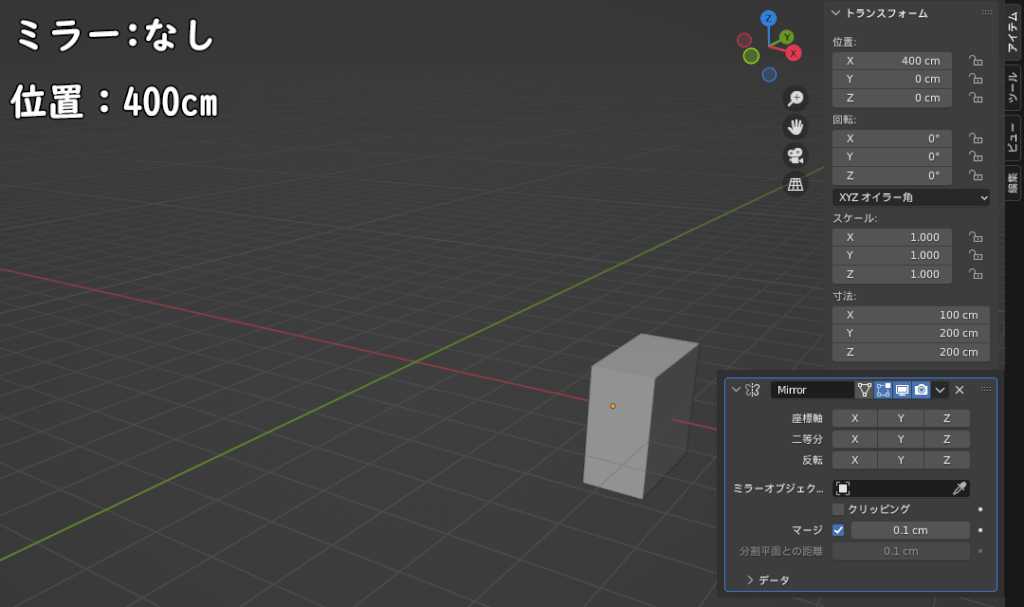Toggle the 二等分 X bisect button
This screenshot has height=607, width=1024.
[855, 439]
